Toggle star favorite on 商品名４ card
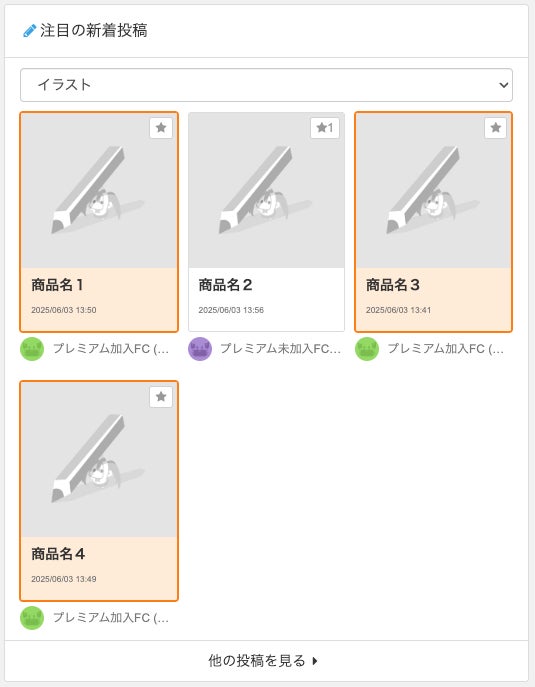Image resolution: width=535 pixels, height=687 pixels. [161, 397]
